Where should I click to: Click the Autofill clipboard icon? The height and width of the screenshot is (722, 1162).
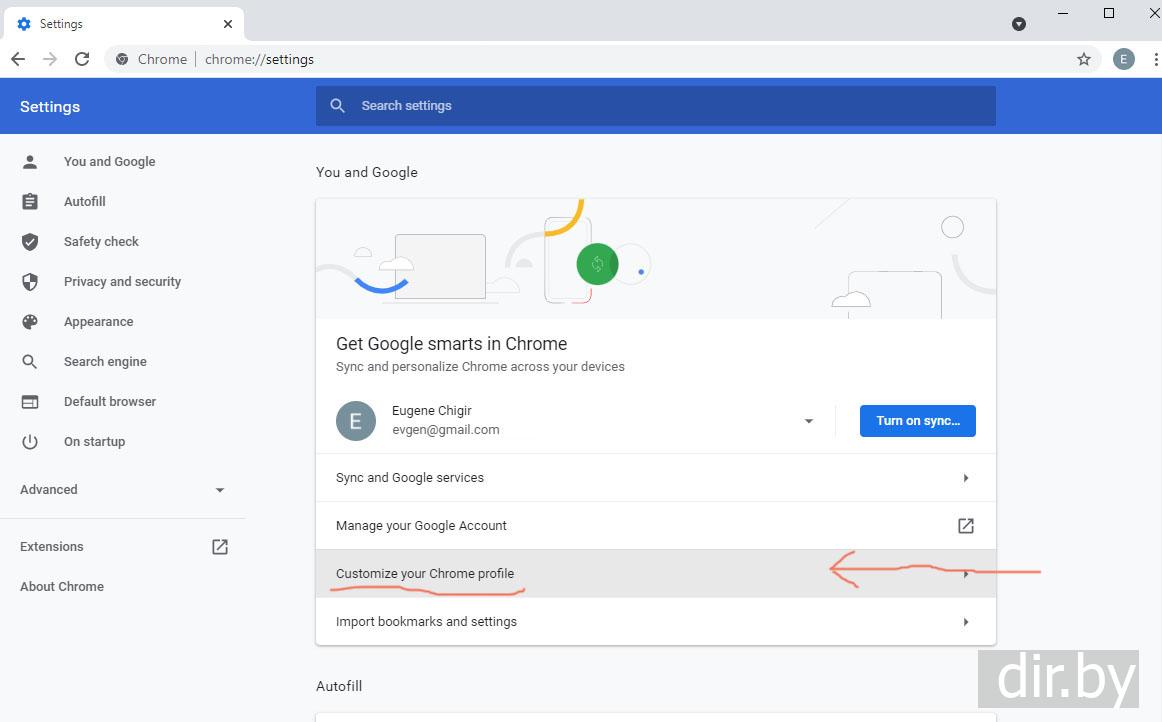[x=30, y=202]
